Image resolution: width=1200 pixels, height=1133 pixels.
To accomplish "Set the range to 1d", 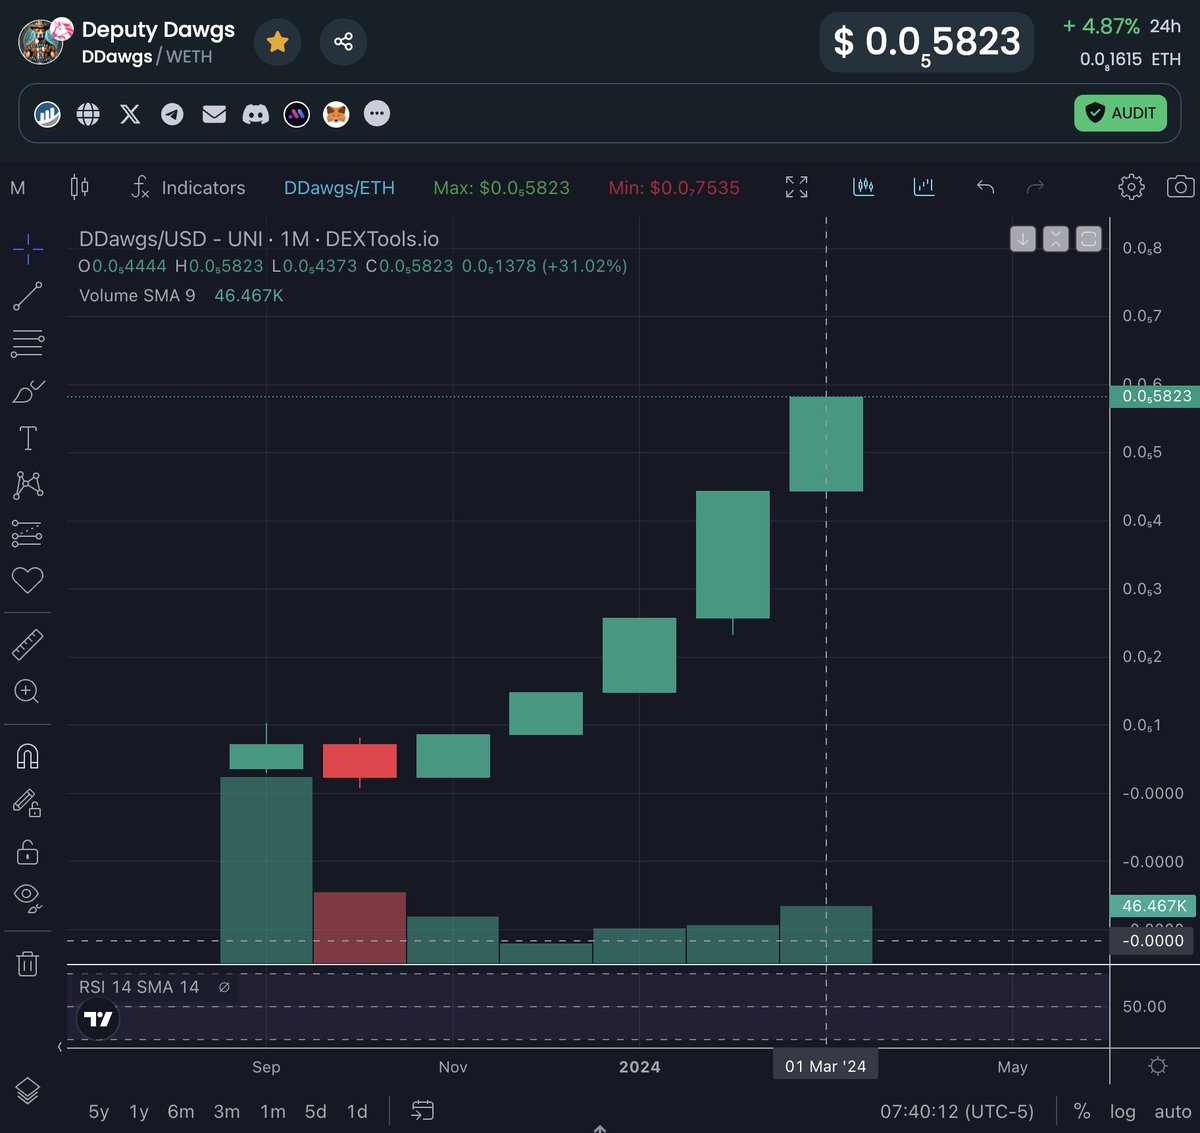I will [357, 1112].
